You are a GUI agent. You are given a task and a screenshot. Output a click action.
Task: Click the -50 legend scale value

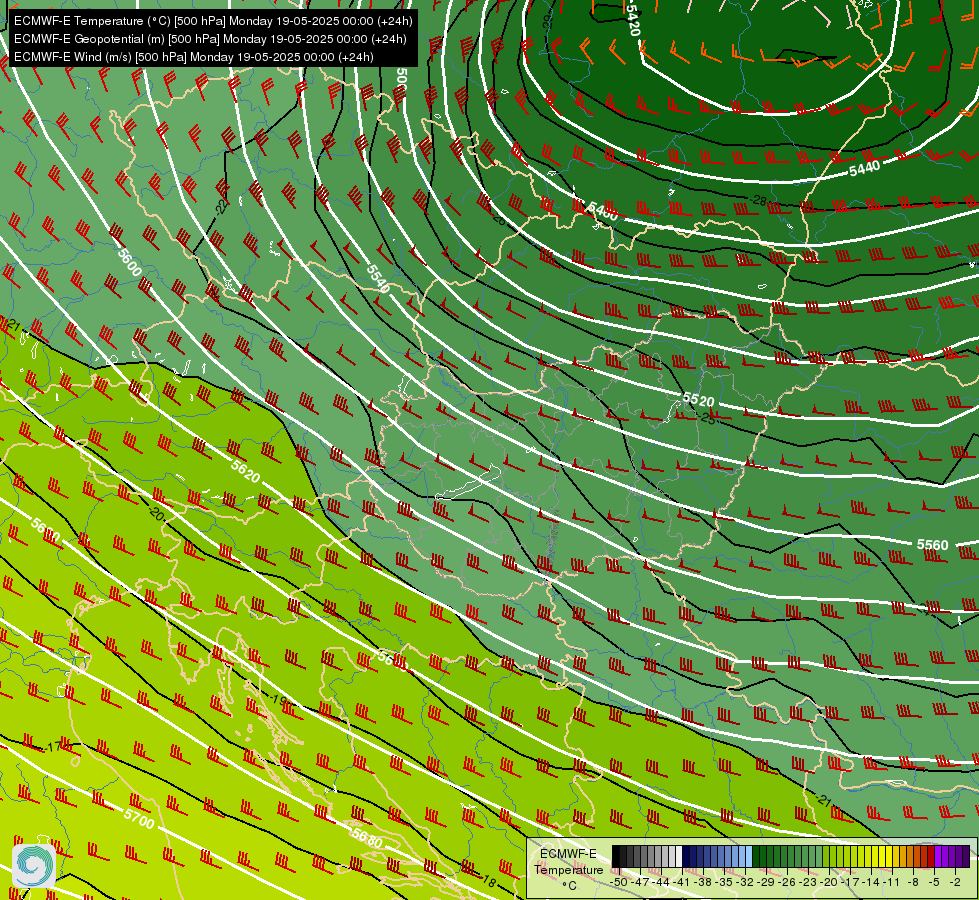click(x=619, y=883)
